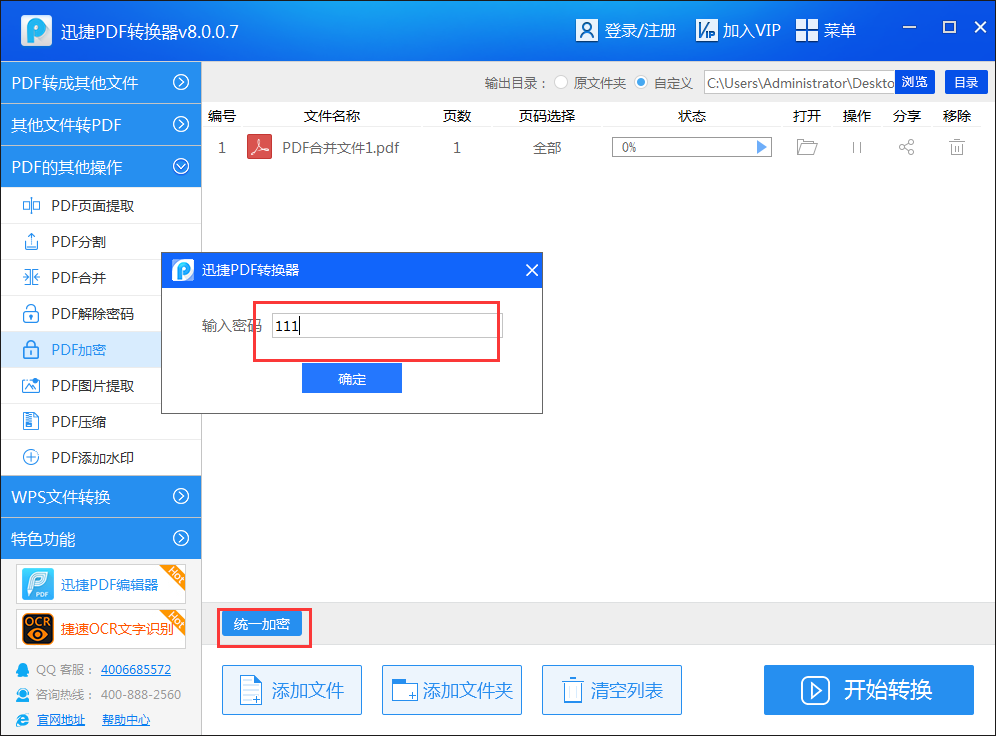Collapse PDF的其他操作 section

point(100,166)
